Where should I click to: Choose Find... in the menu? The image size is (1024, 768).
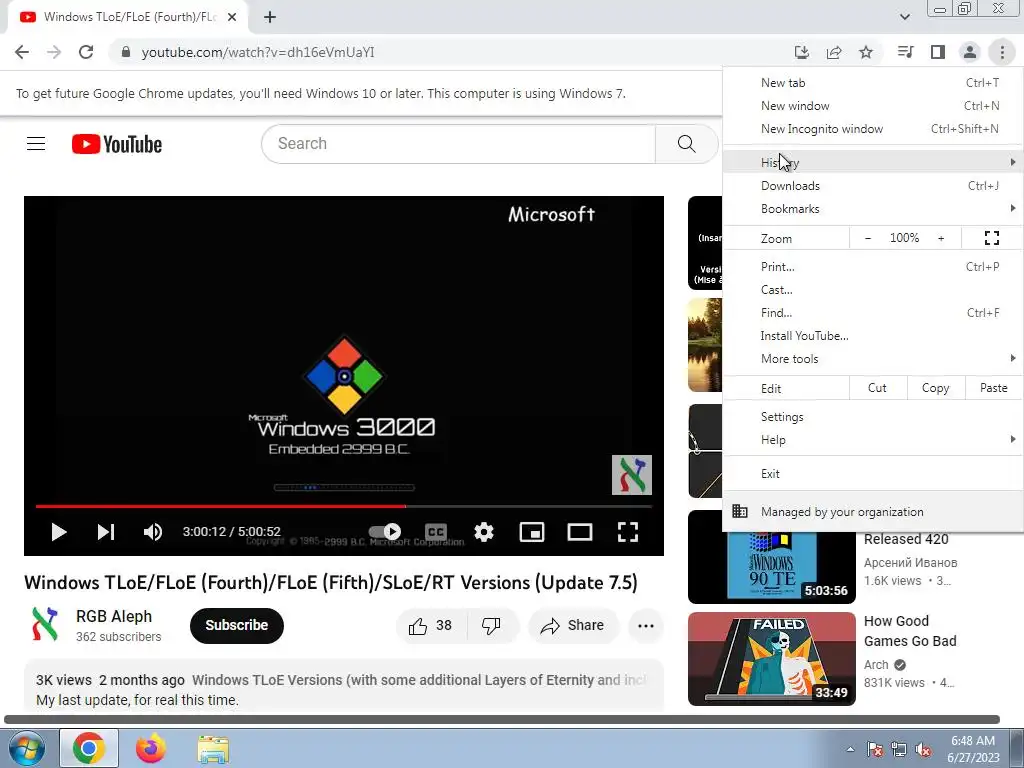pos(872,312)
